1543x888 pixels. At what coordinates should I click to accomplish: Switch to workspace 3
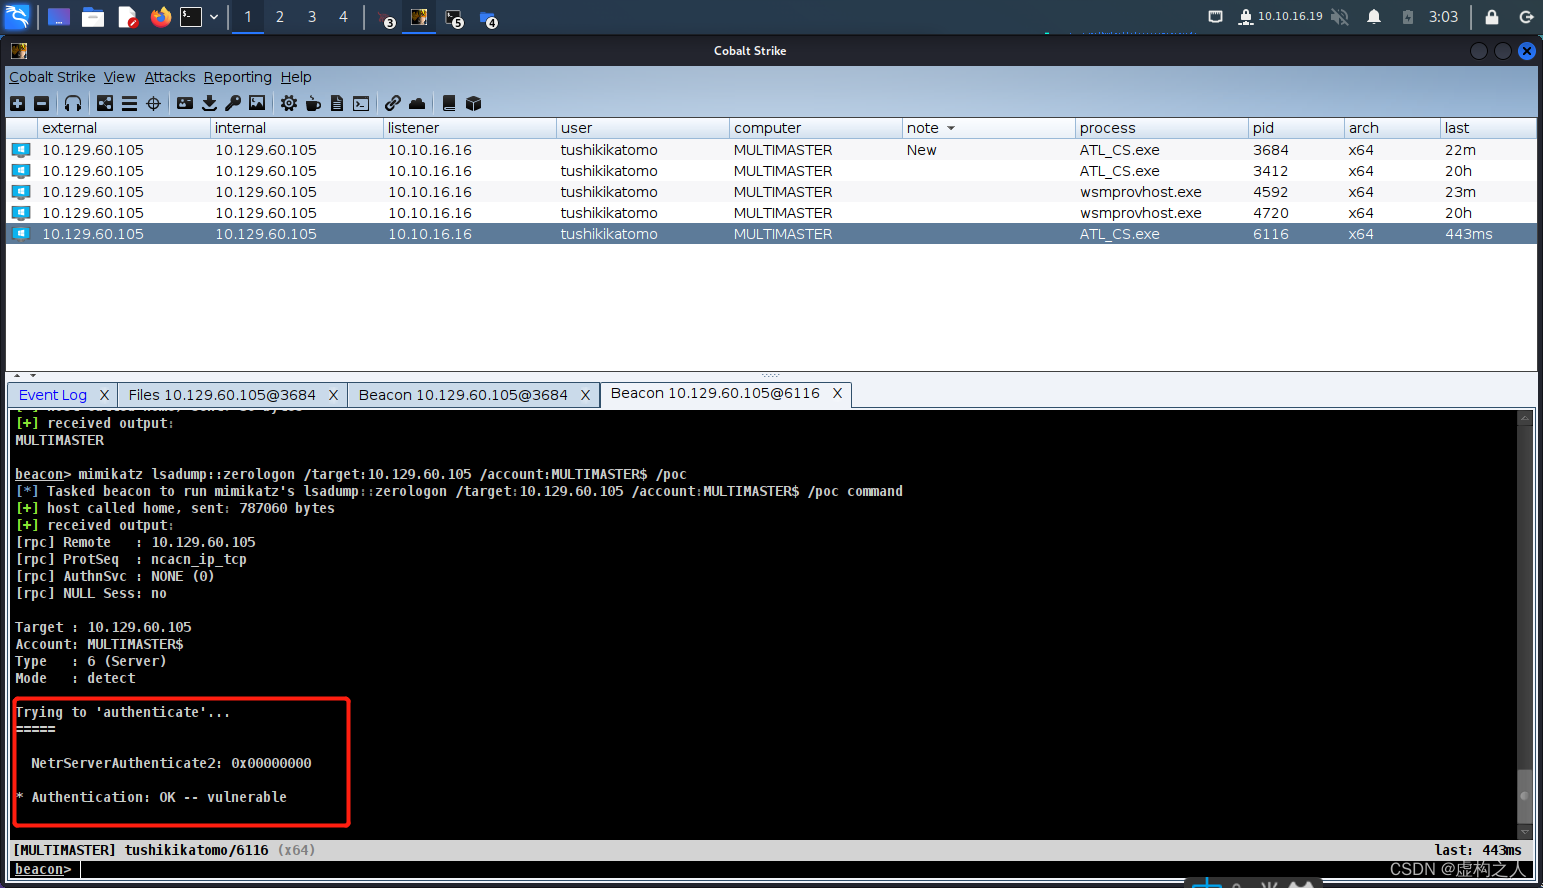tap(312, 17)
